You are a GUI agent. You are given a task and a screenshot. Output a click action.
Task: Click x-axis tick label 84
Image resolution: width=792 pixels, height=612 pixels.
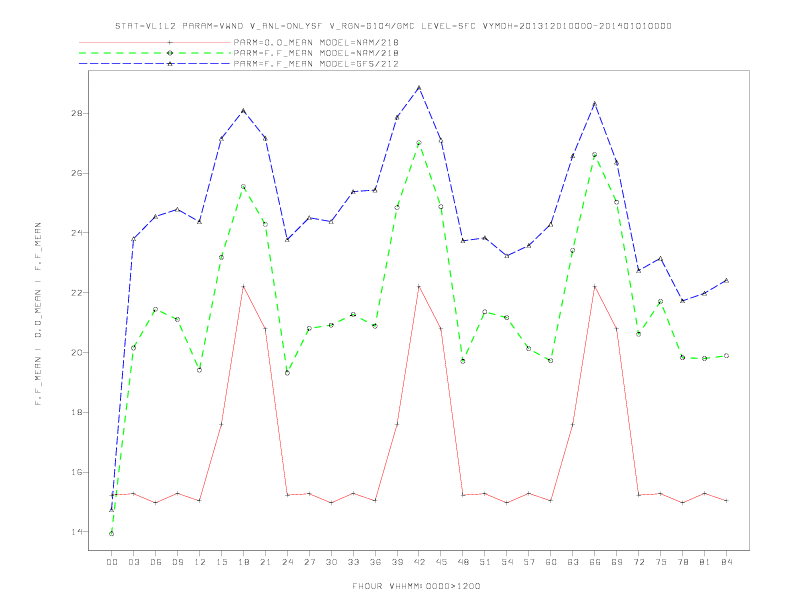[726, 562]
